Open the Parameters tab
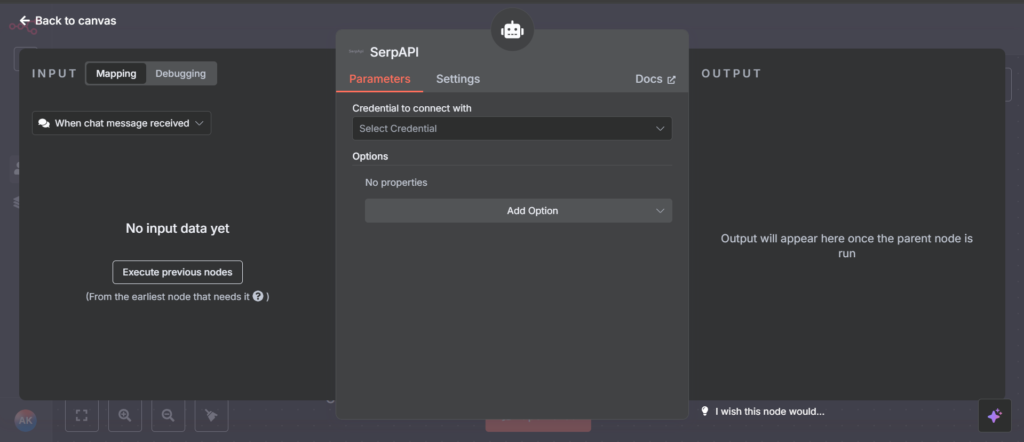Viewport: 1024px width, 442px height. (x=379, y=79)
